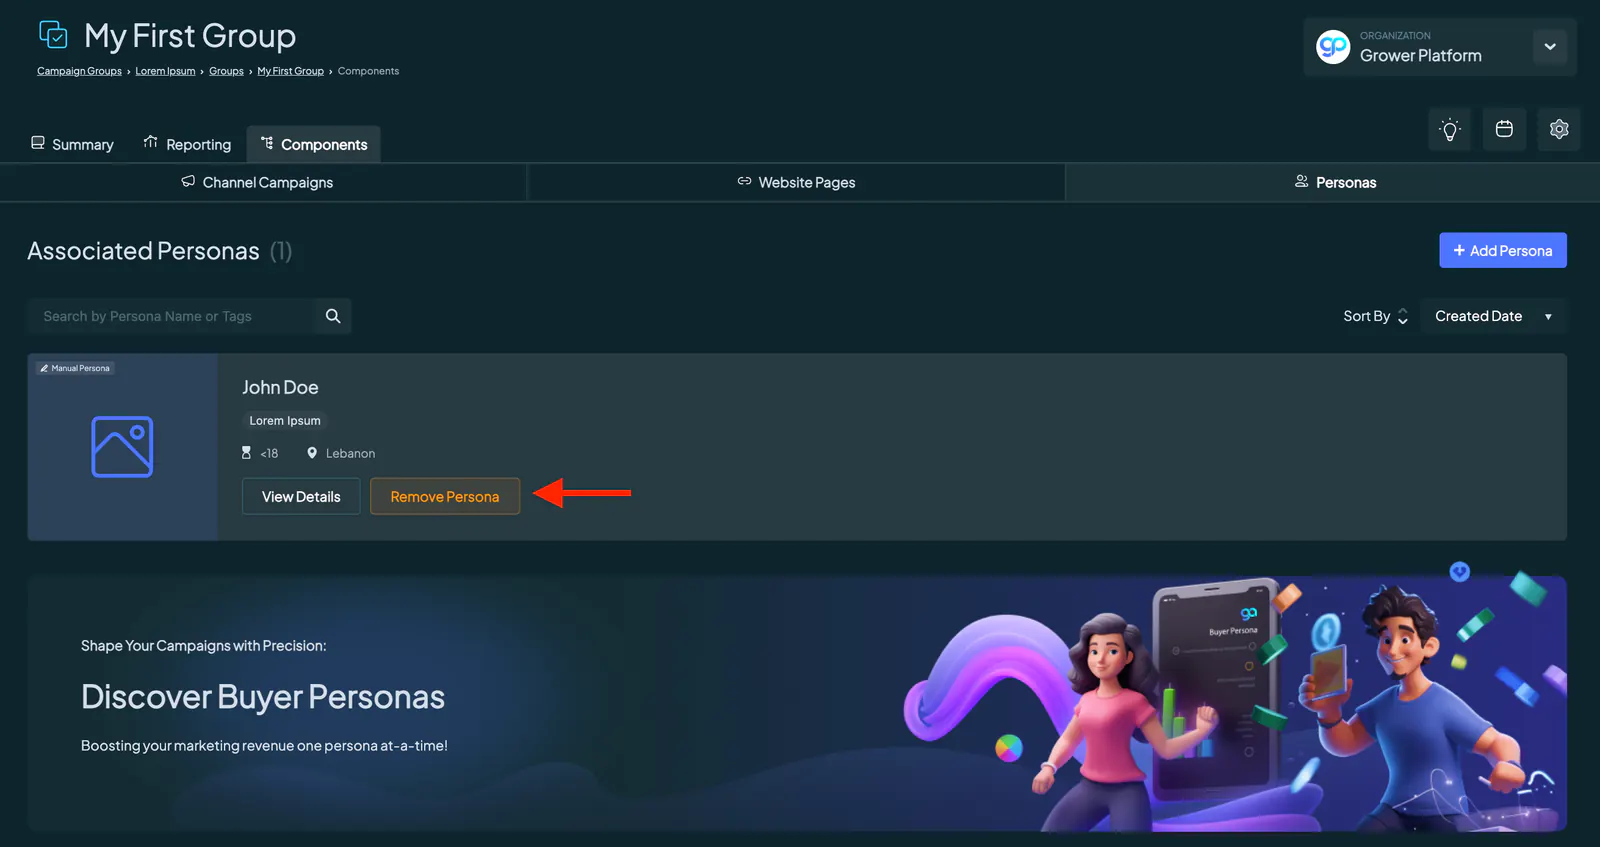The height and width of the screenshot is (847, 1600).
Task: Click the lightbulb ideas icon
Action: point(1449,129)
